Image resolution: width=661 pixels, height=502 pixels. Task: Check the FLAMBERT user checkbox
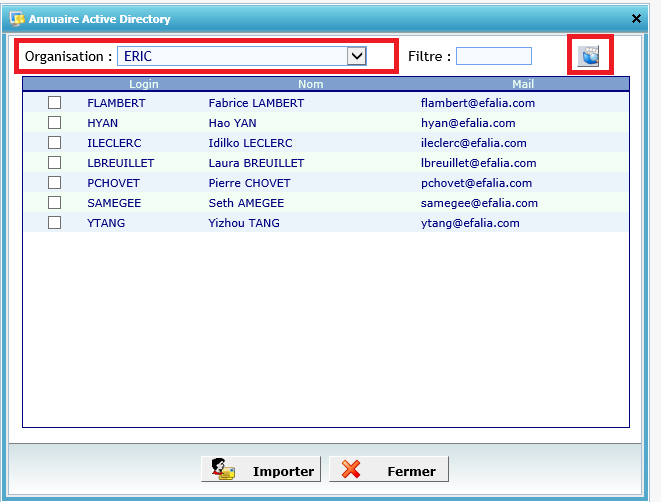[x=55, y=103]
